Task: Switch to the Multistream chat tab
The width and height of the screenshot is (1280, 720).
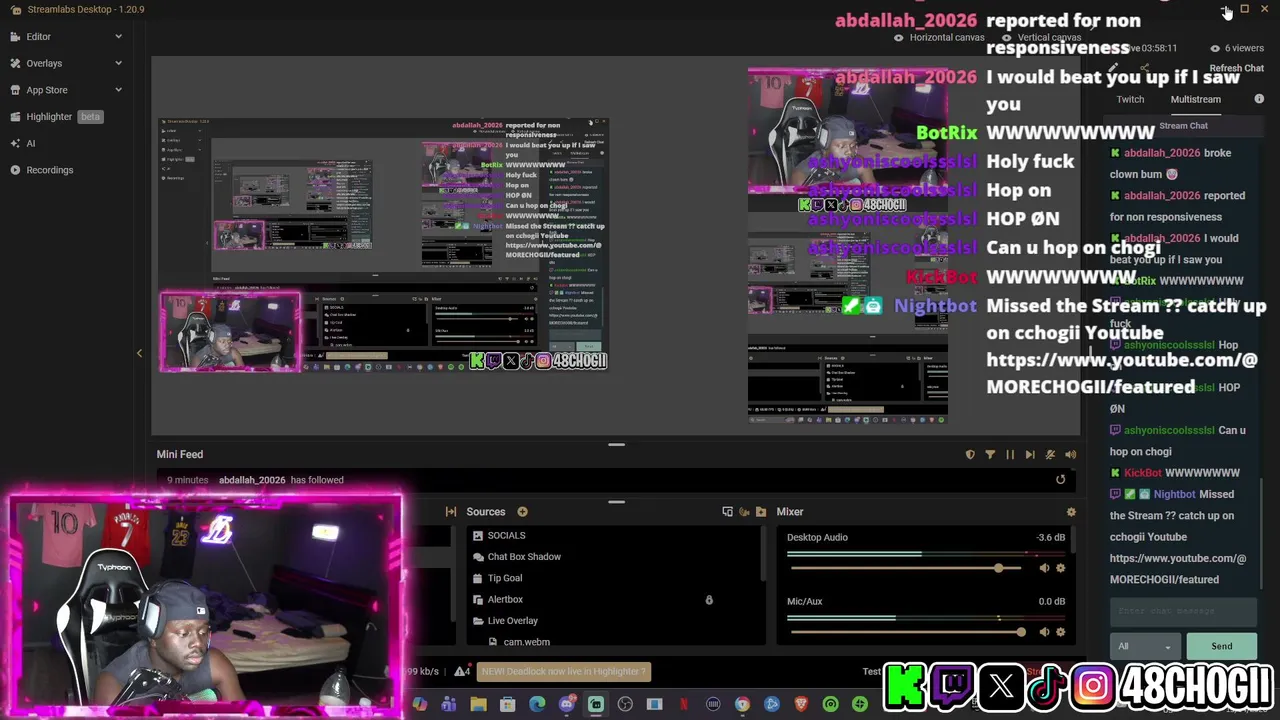Action: point(1196,99)
